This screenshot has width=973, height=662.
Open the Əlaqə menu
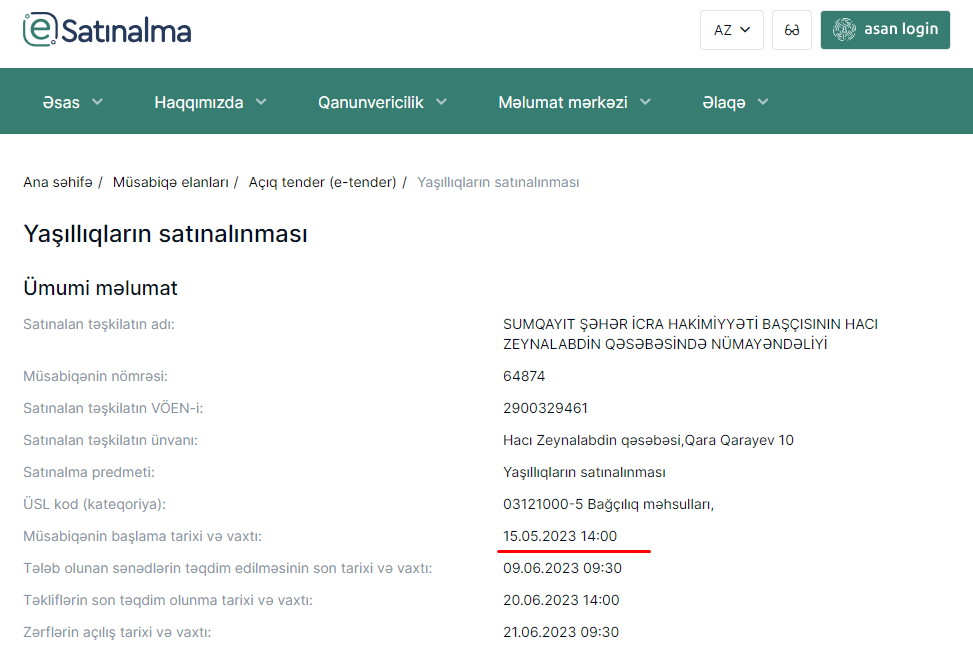pos(735,102)
